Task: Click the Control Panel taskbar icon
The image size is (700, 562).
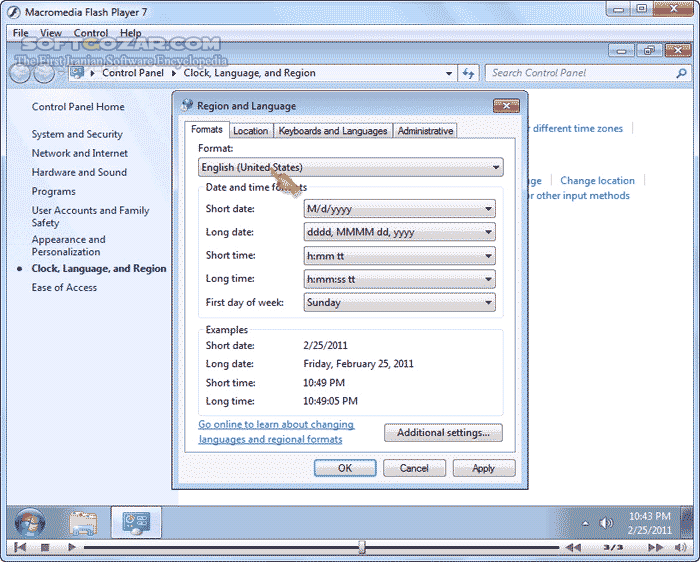Action: pyautogui.click(x=135, y=521)
